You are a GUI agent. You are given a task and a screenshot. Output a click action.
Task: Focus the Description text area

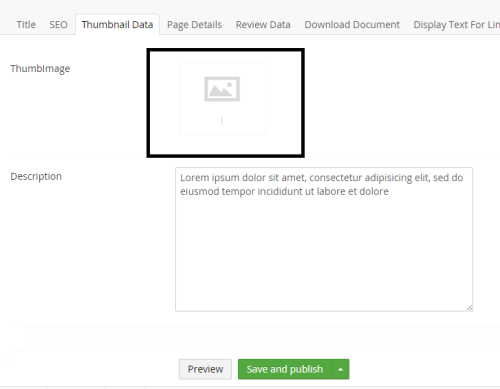(x=324, y=239)
